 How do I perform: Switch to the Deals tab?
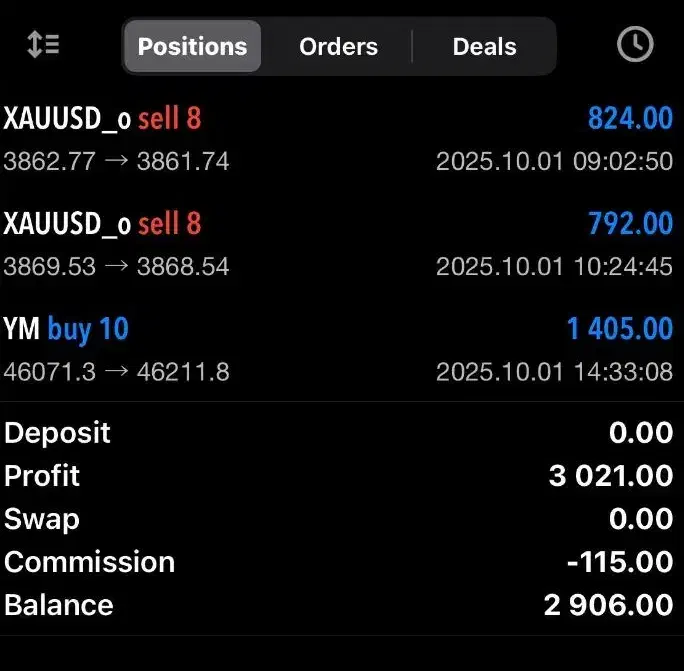click(x=484, y=47)
